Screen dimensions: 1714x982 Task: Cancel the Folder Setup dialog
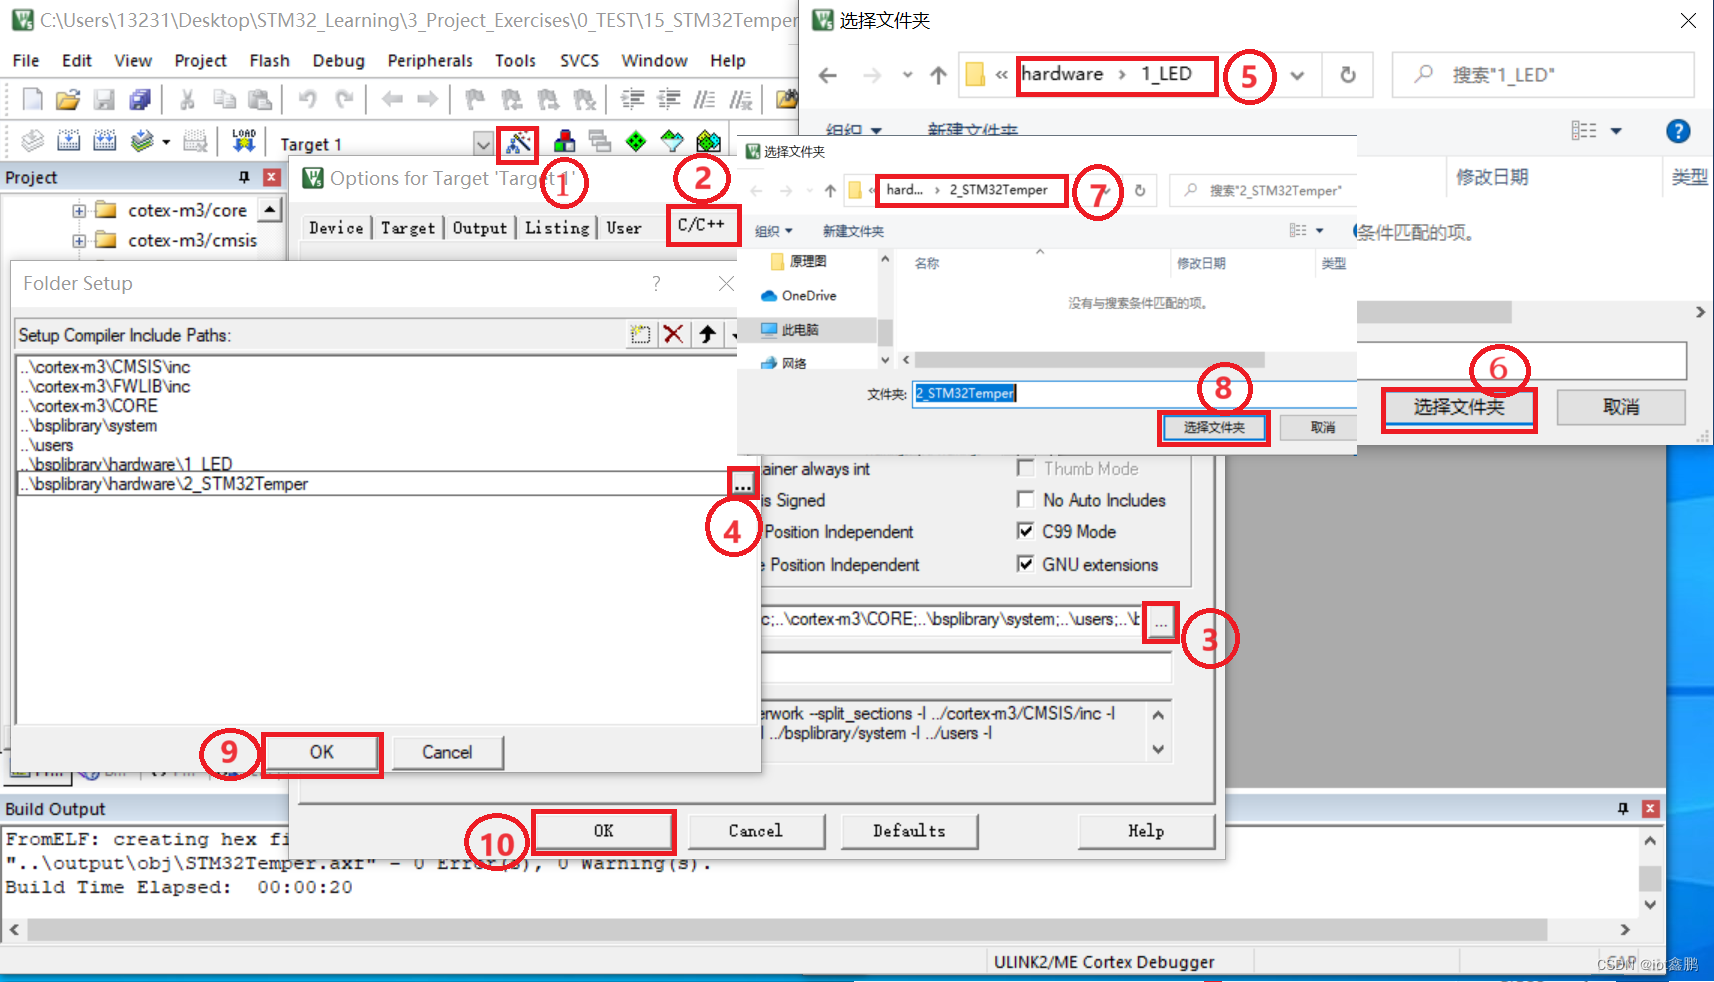tap(447, 753)
